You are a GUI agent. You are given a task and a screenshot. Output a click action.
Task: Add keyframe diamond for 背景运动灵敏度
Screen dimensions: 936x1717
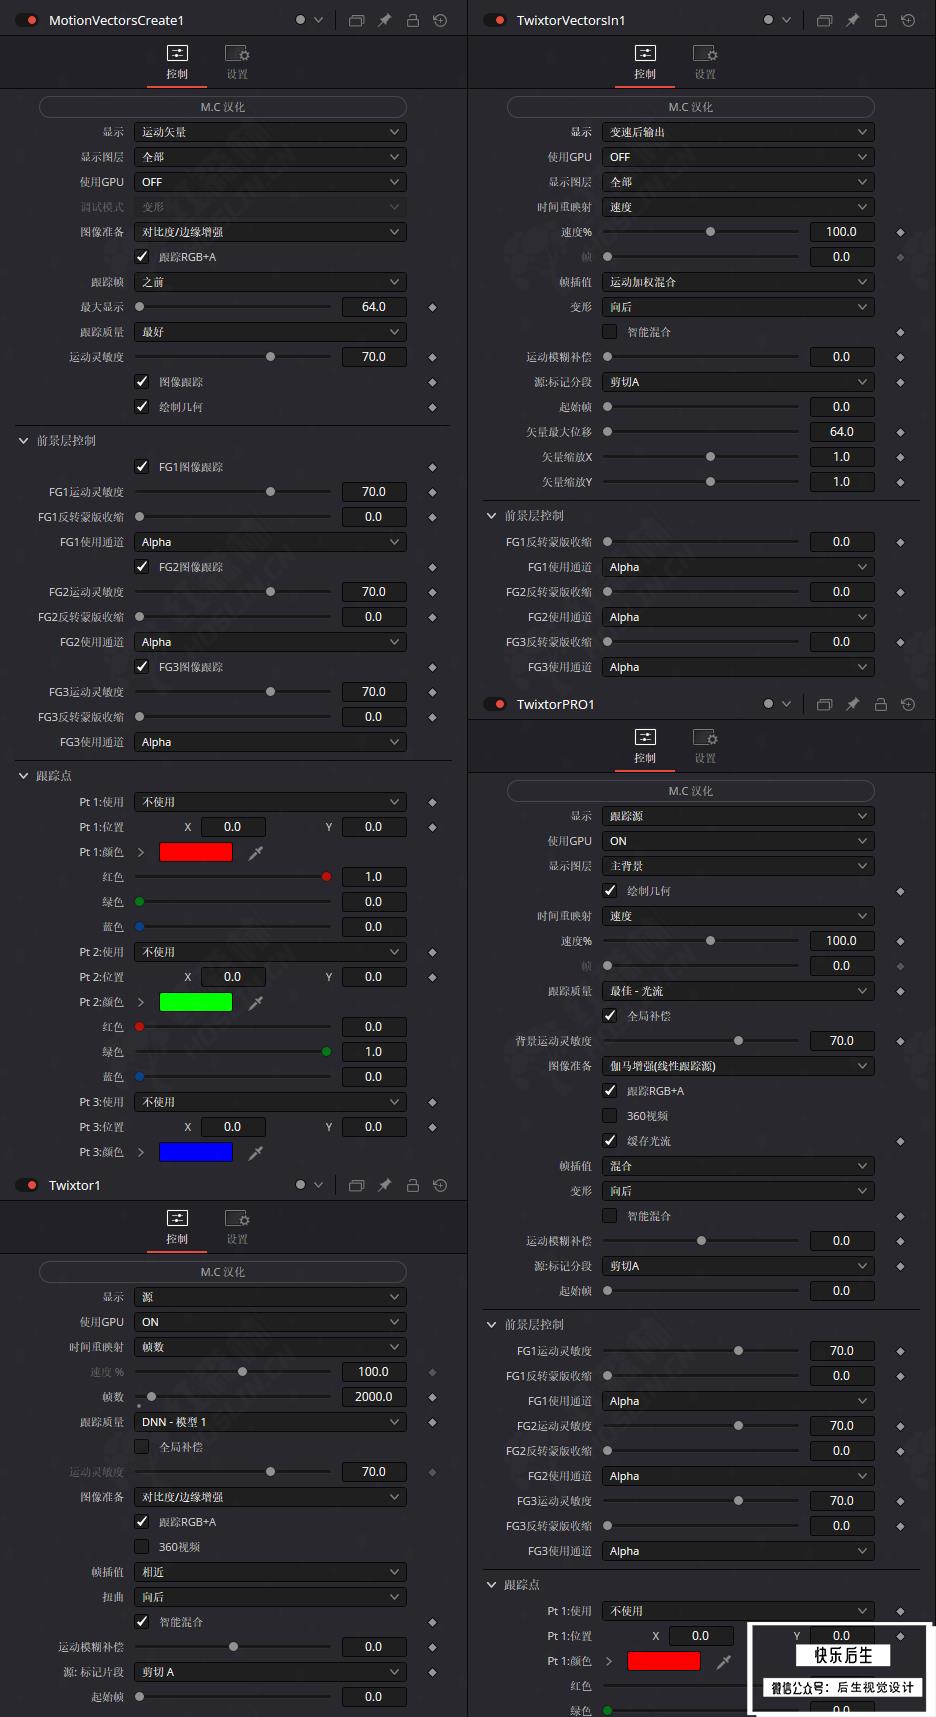pyautogui.click(x=900, y=1041)
